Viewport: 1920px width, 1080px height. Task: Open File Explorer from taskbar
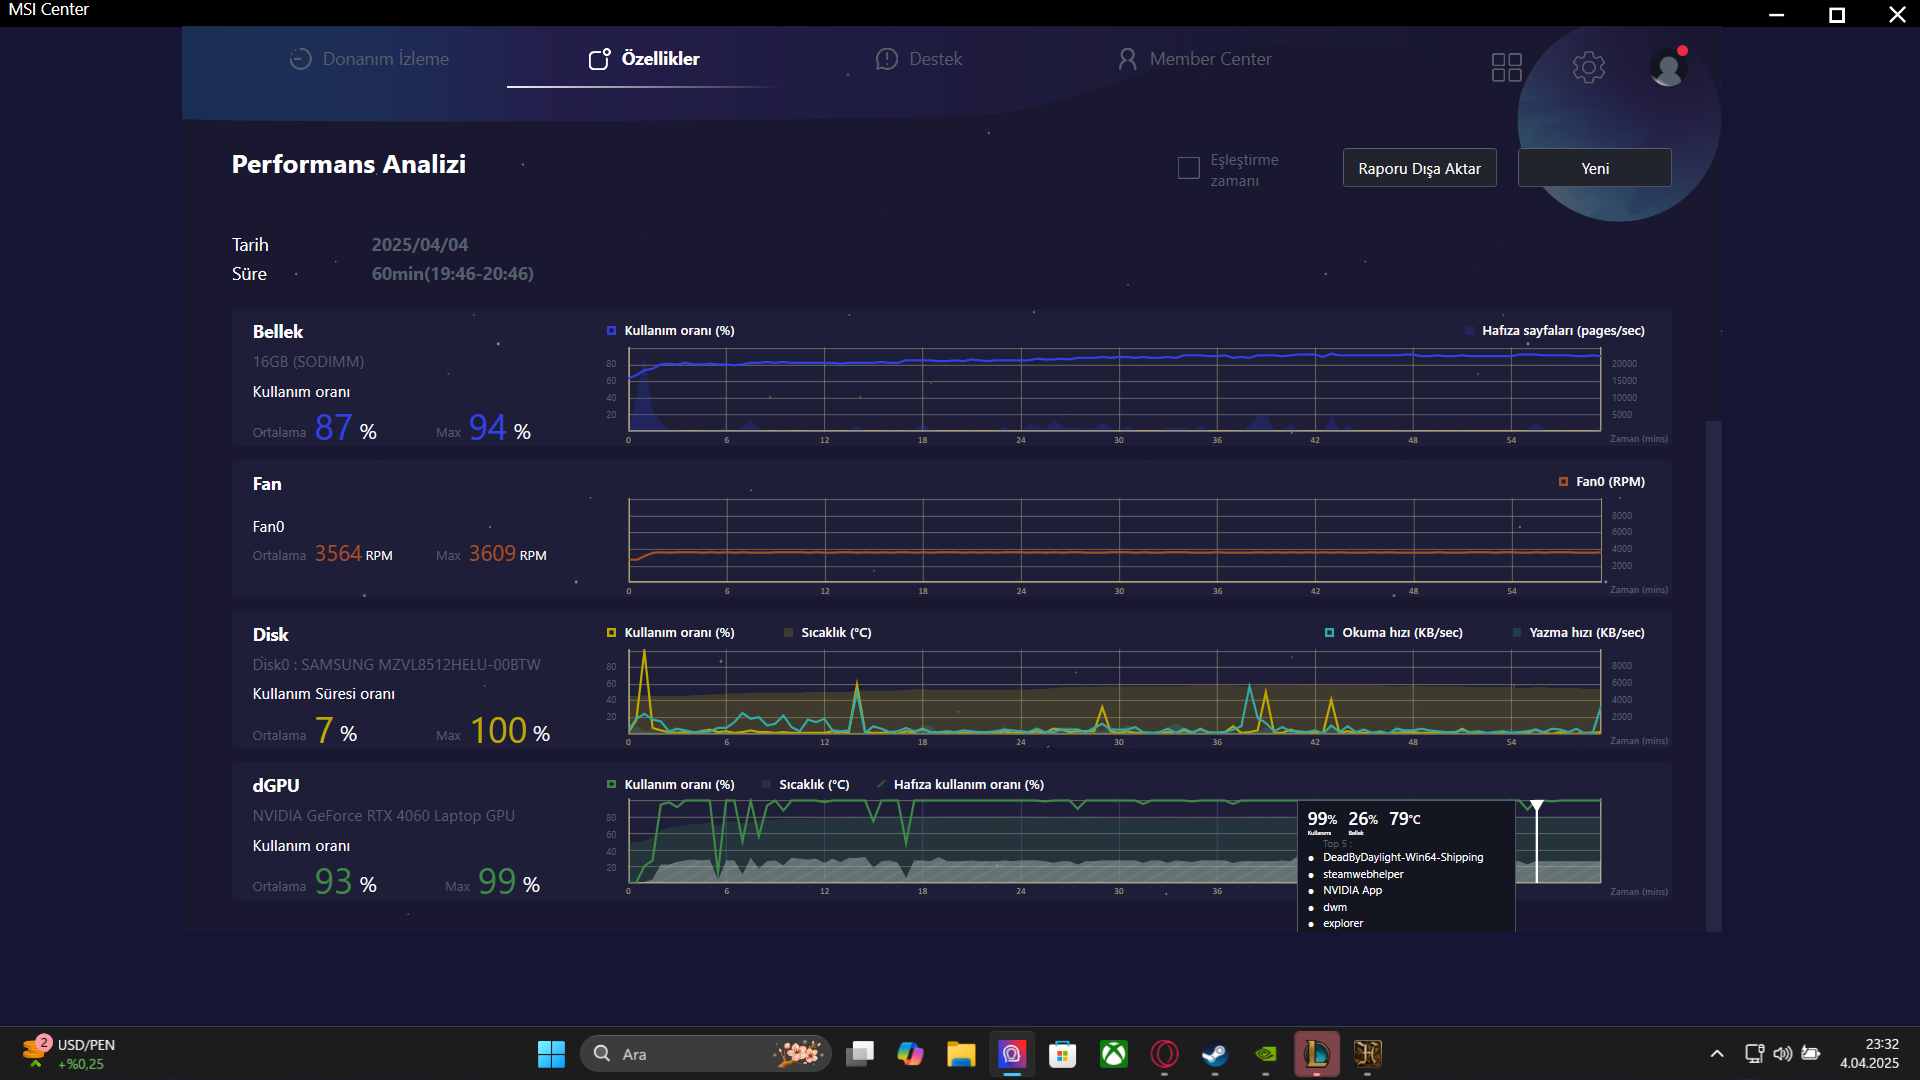point(961,1054)
